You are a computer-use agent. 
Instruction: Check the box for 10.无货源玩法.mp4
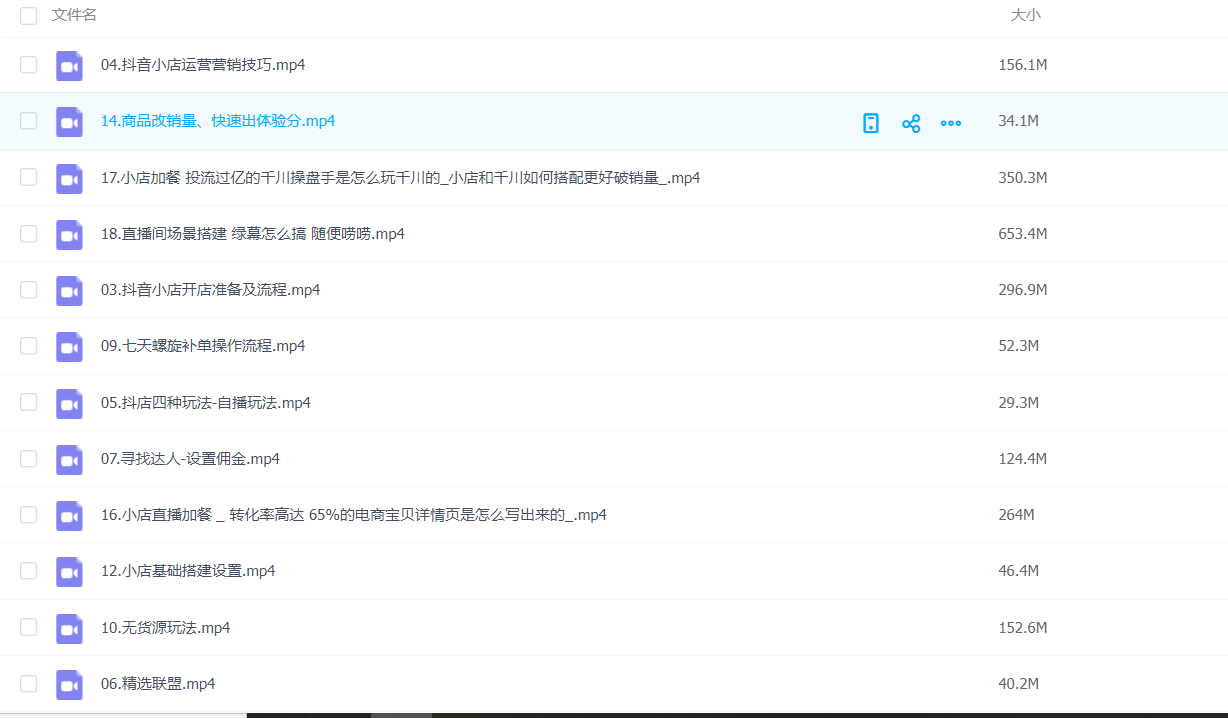[28, 628]
